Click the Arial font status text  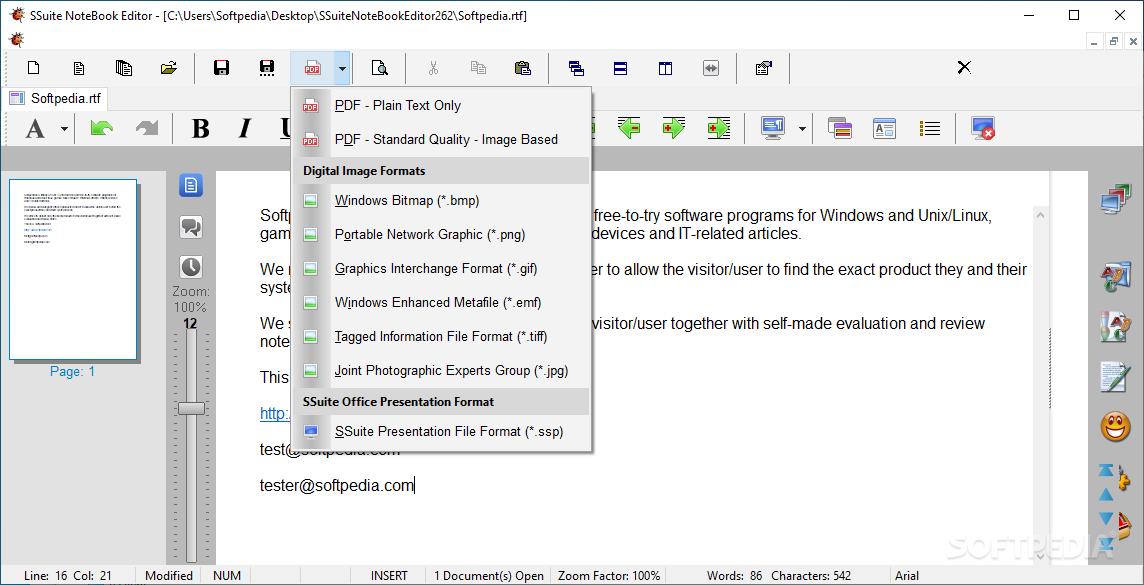click(x=908, y=576)
